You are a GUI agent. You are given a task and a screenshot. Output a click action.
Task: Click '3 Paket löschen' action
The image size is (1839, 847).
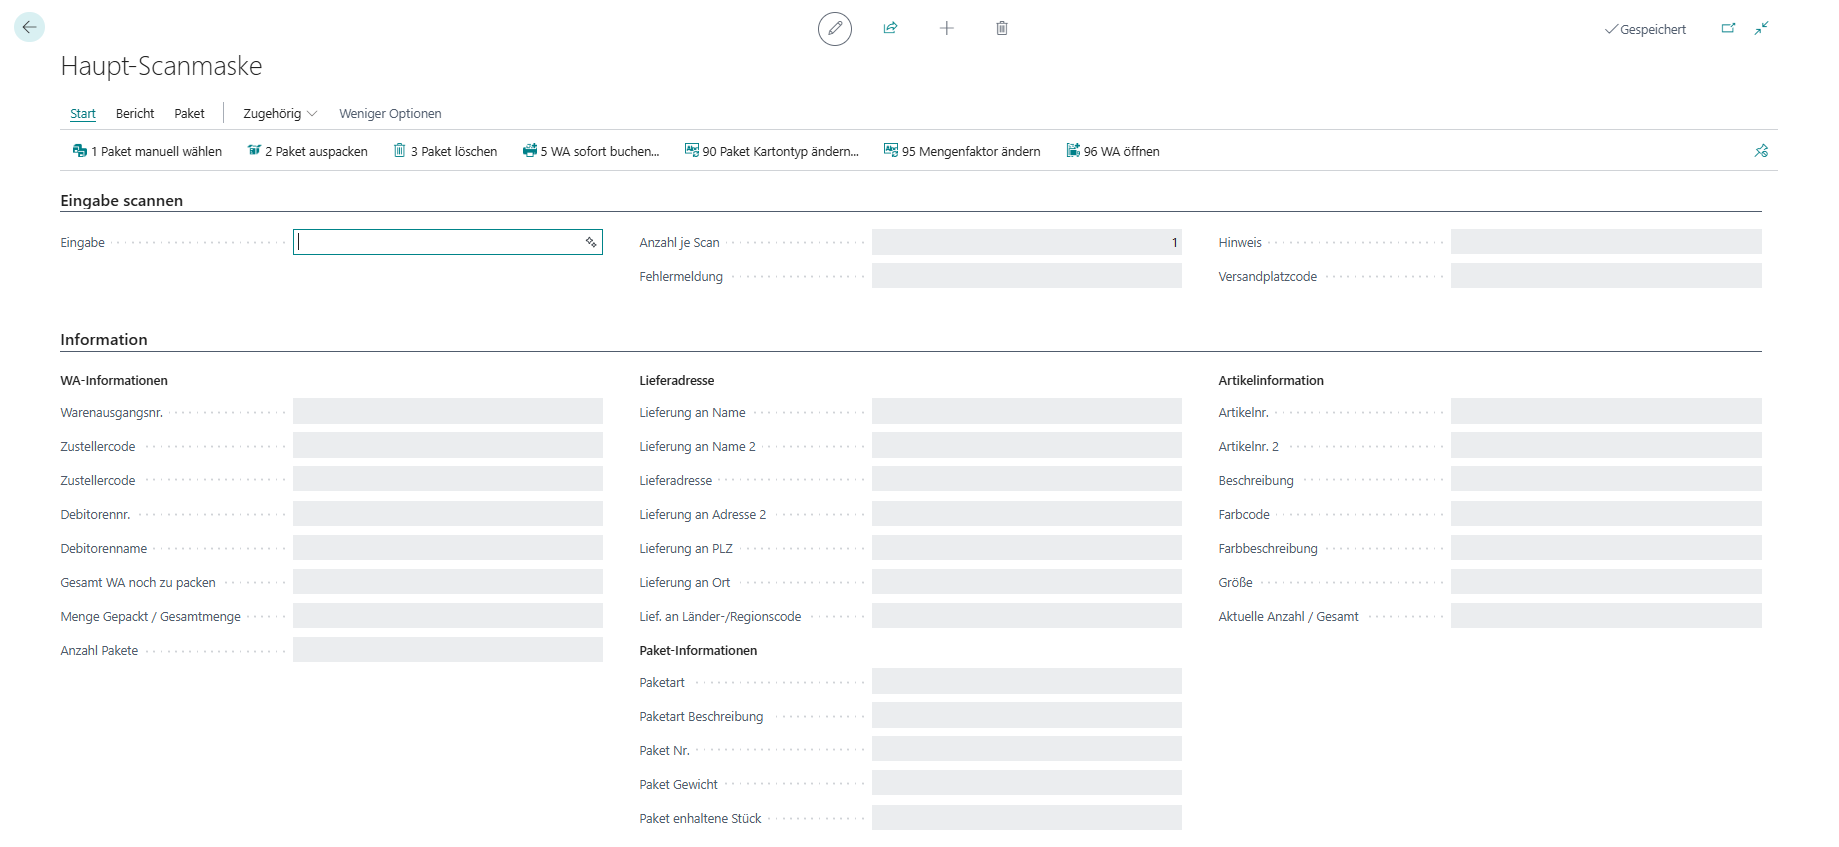pos(445,151)
